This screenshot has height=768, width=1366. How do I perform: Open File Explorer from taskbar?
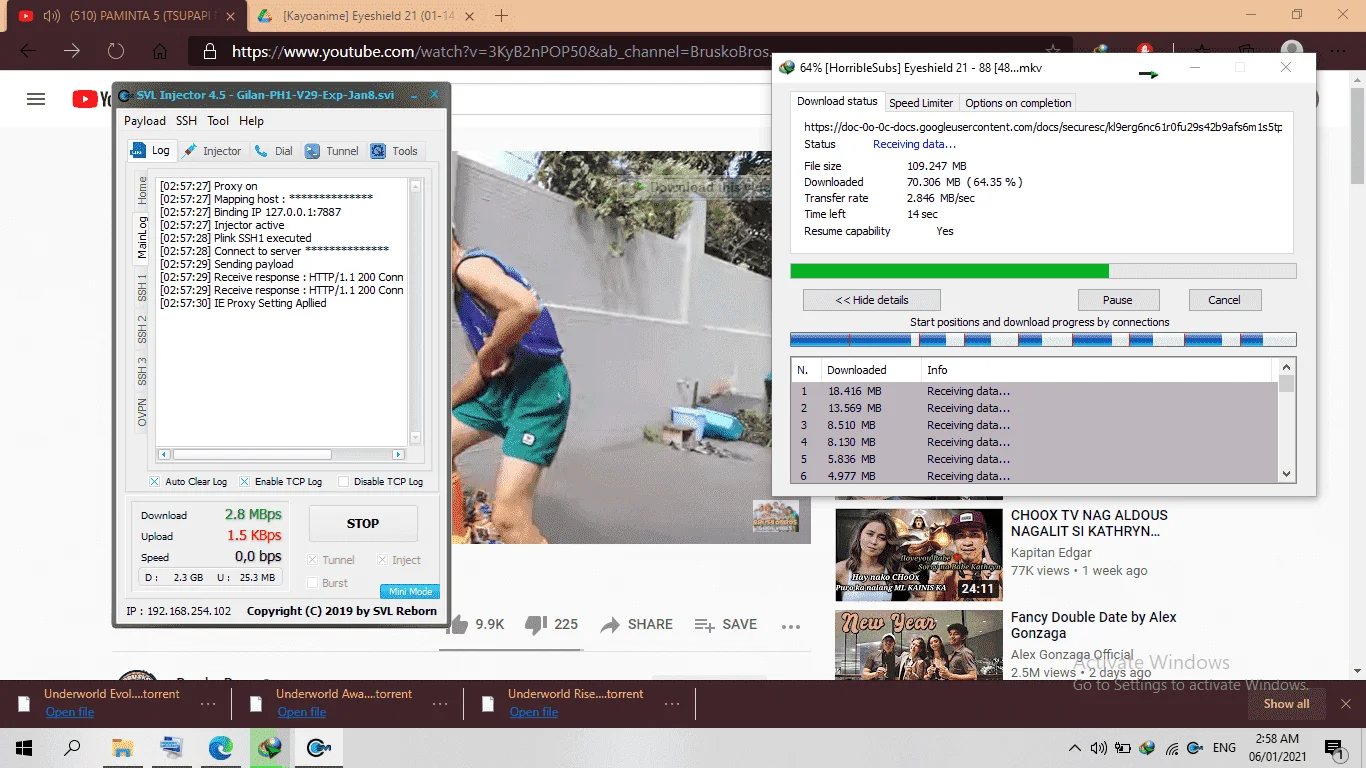pyautogui.click(x=122, y=747)
